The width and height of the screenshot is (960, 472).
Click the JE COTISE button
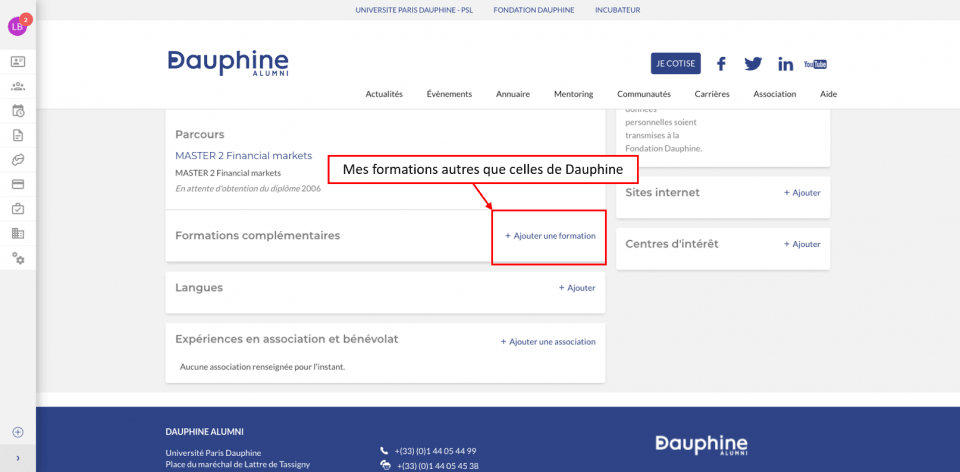click(676, 64)
